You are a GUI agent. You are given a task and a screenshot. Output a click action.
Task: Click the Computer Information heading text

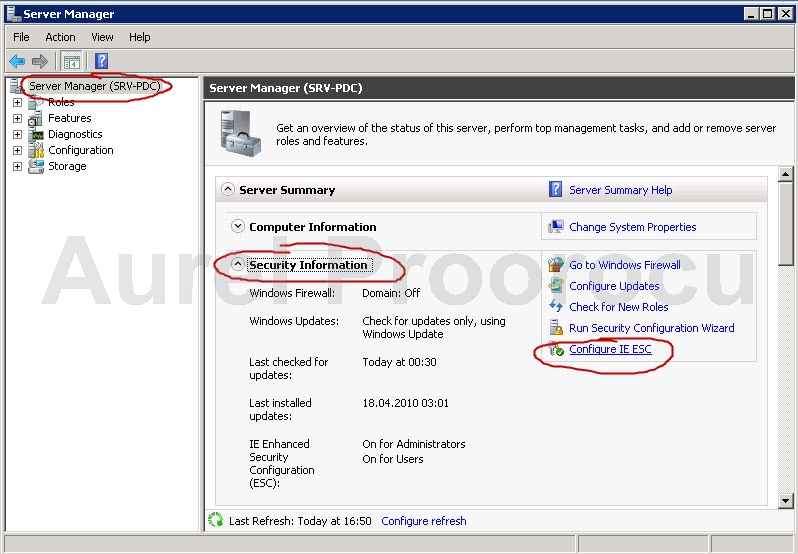tap(312, 227)
